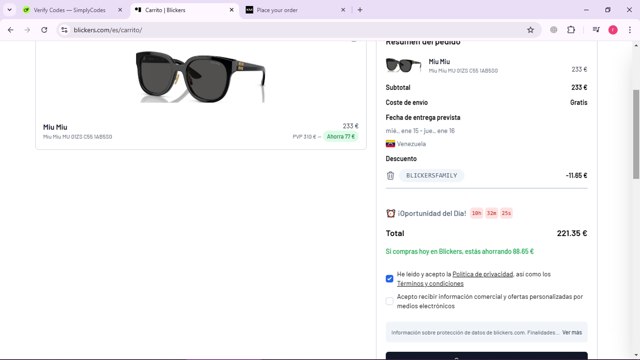
Task: Bookmark this page with star icon
Action: pyautogui.click(x=530, y=30)
